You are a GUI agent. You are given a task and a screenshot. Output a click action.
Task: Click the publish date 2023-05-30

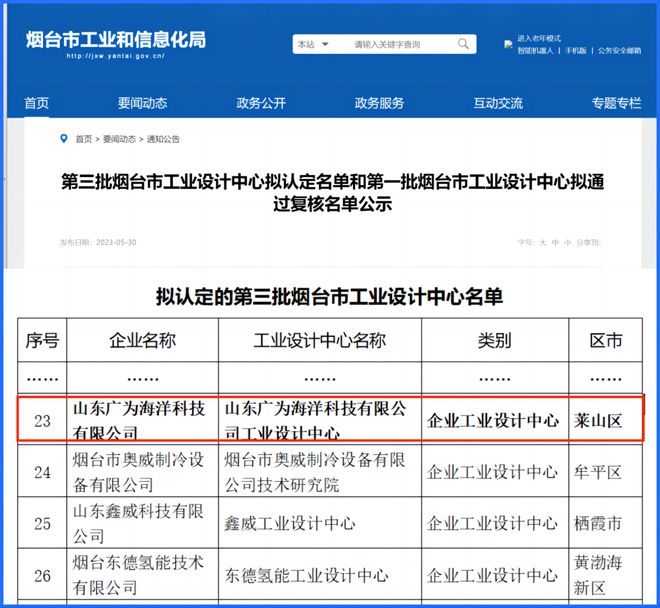coord(116,242)
